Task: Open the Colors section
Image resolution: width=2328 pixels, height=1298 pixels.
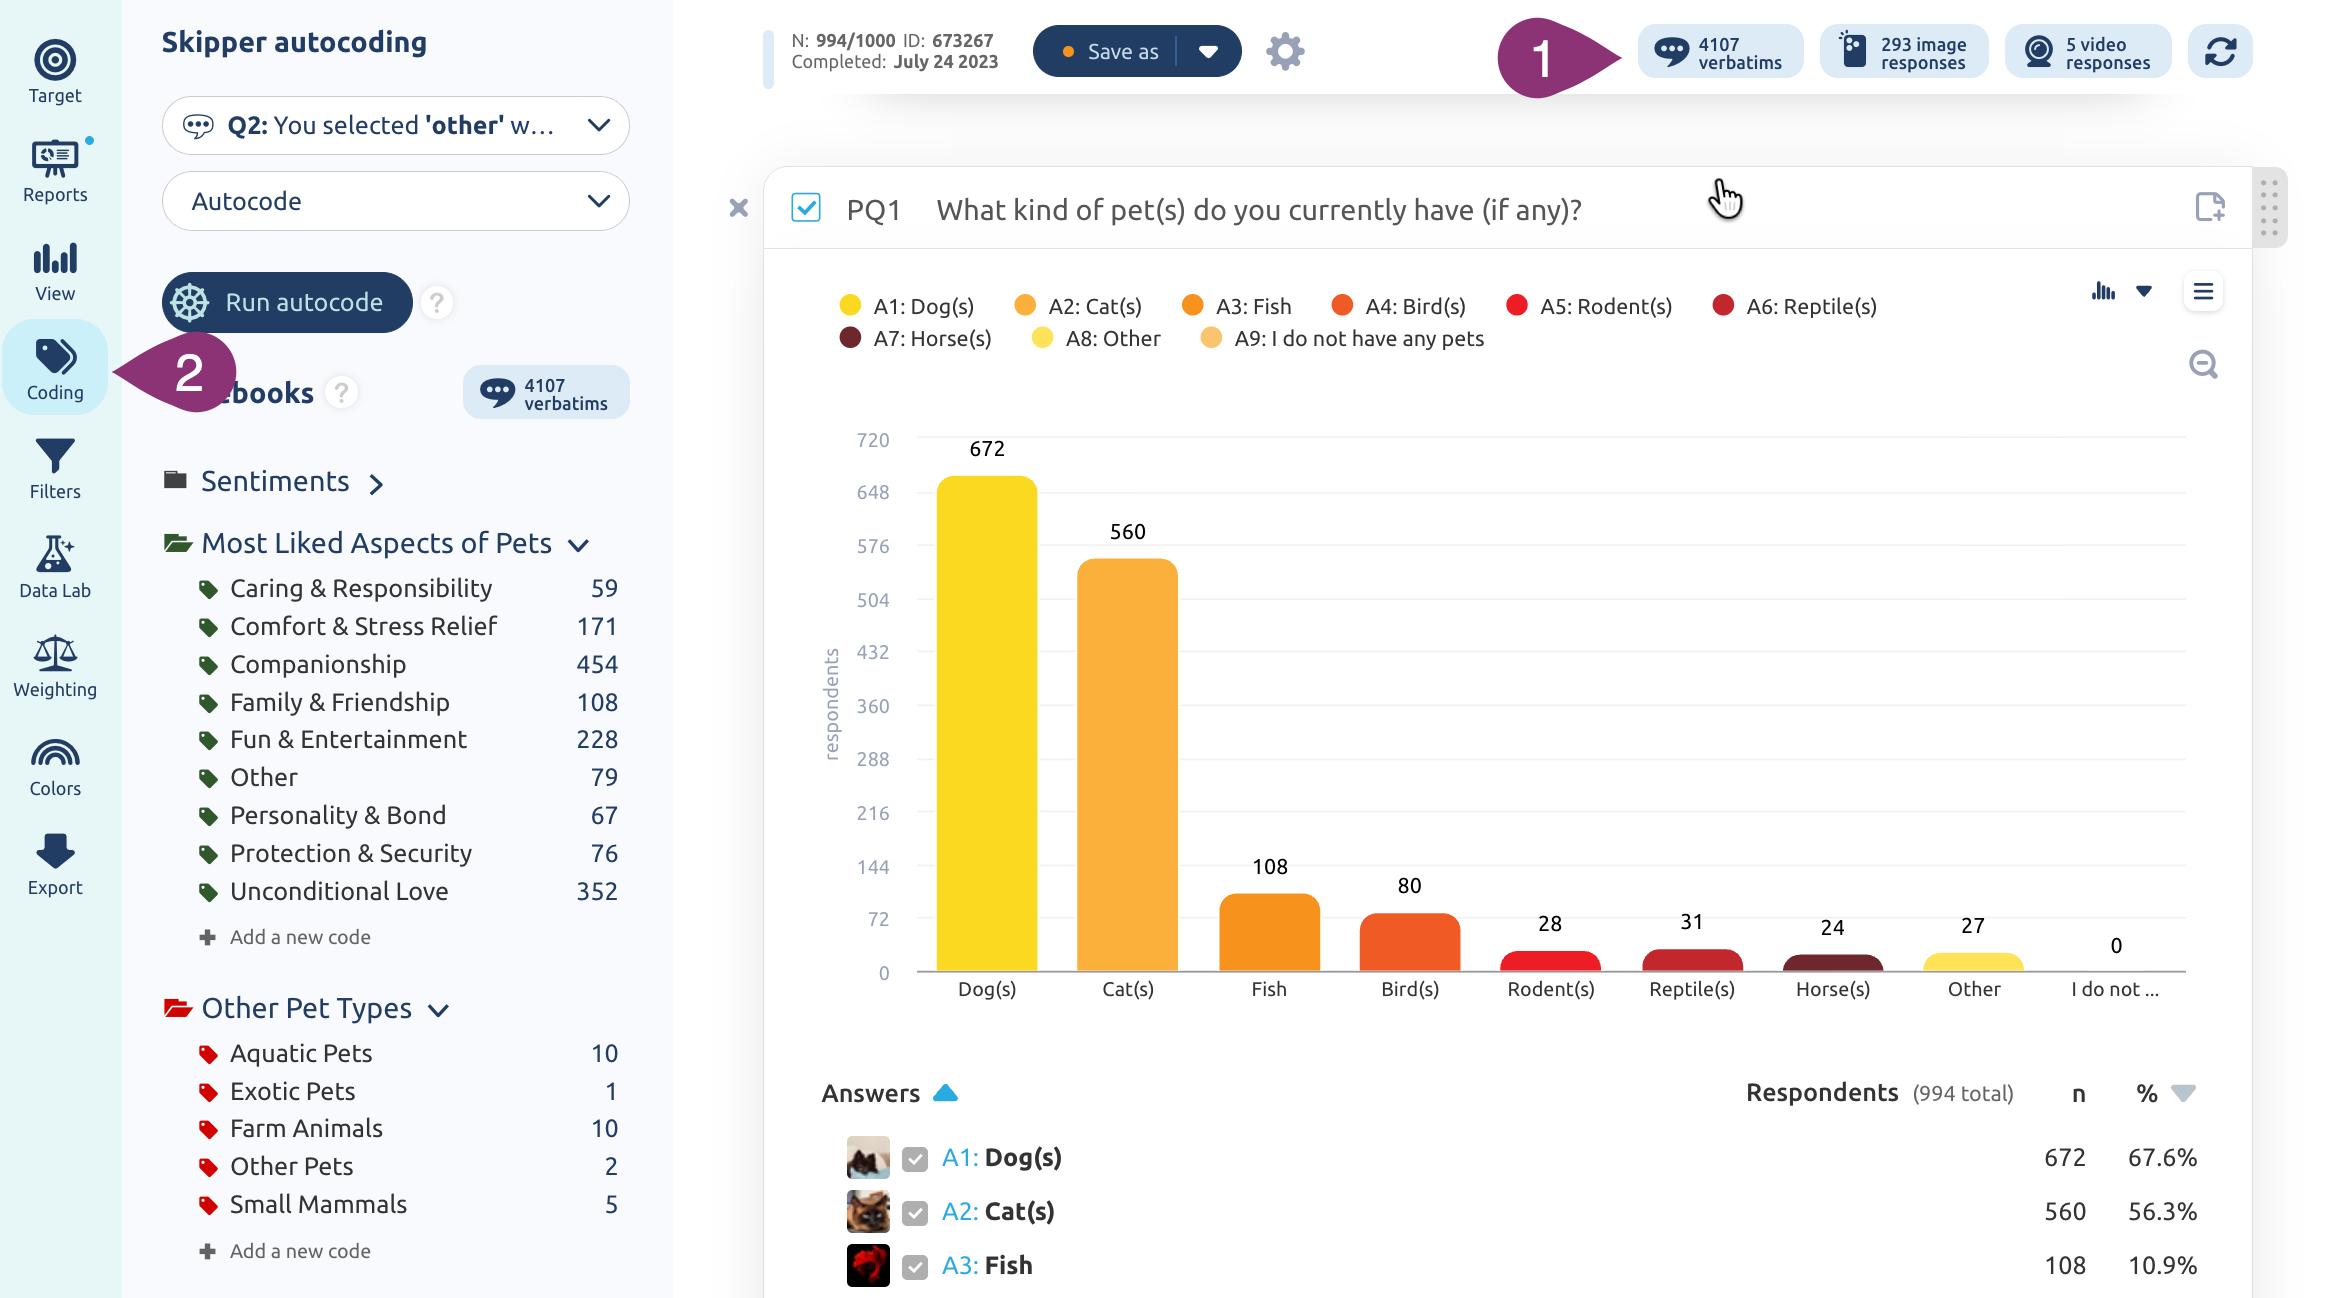Action: click(55, 765)
